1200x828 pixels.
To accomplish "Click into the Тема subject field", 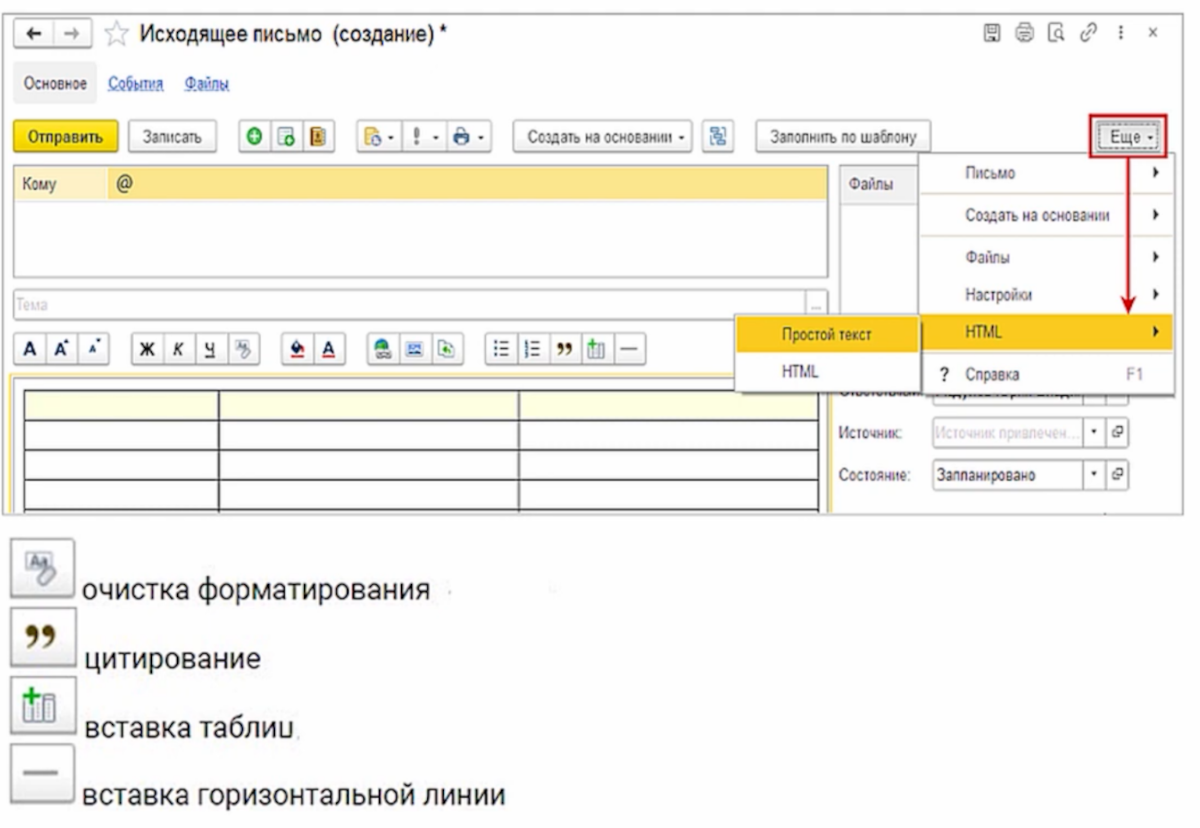I will tap(410, 304).
